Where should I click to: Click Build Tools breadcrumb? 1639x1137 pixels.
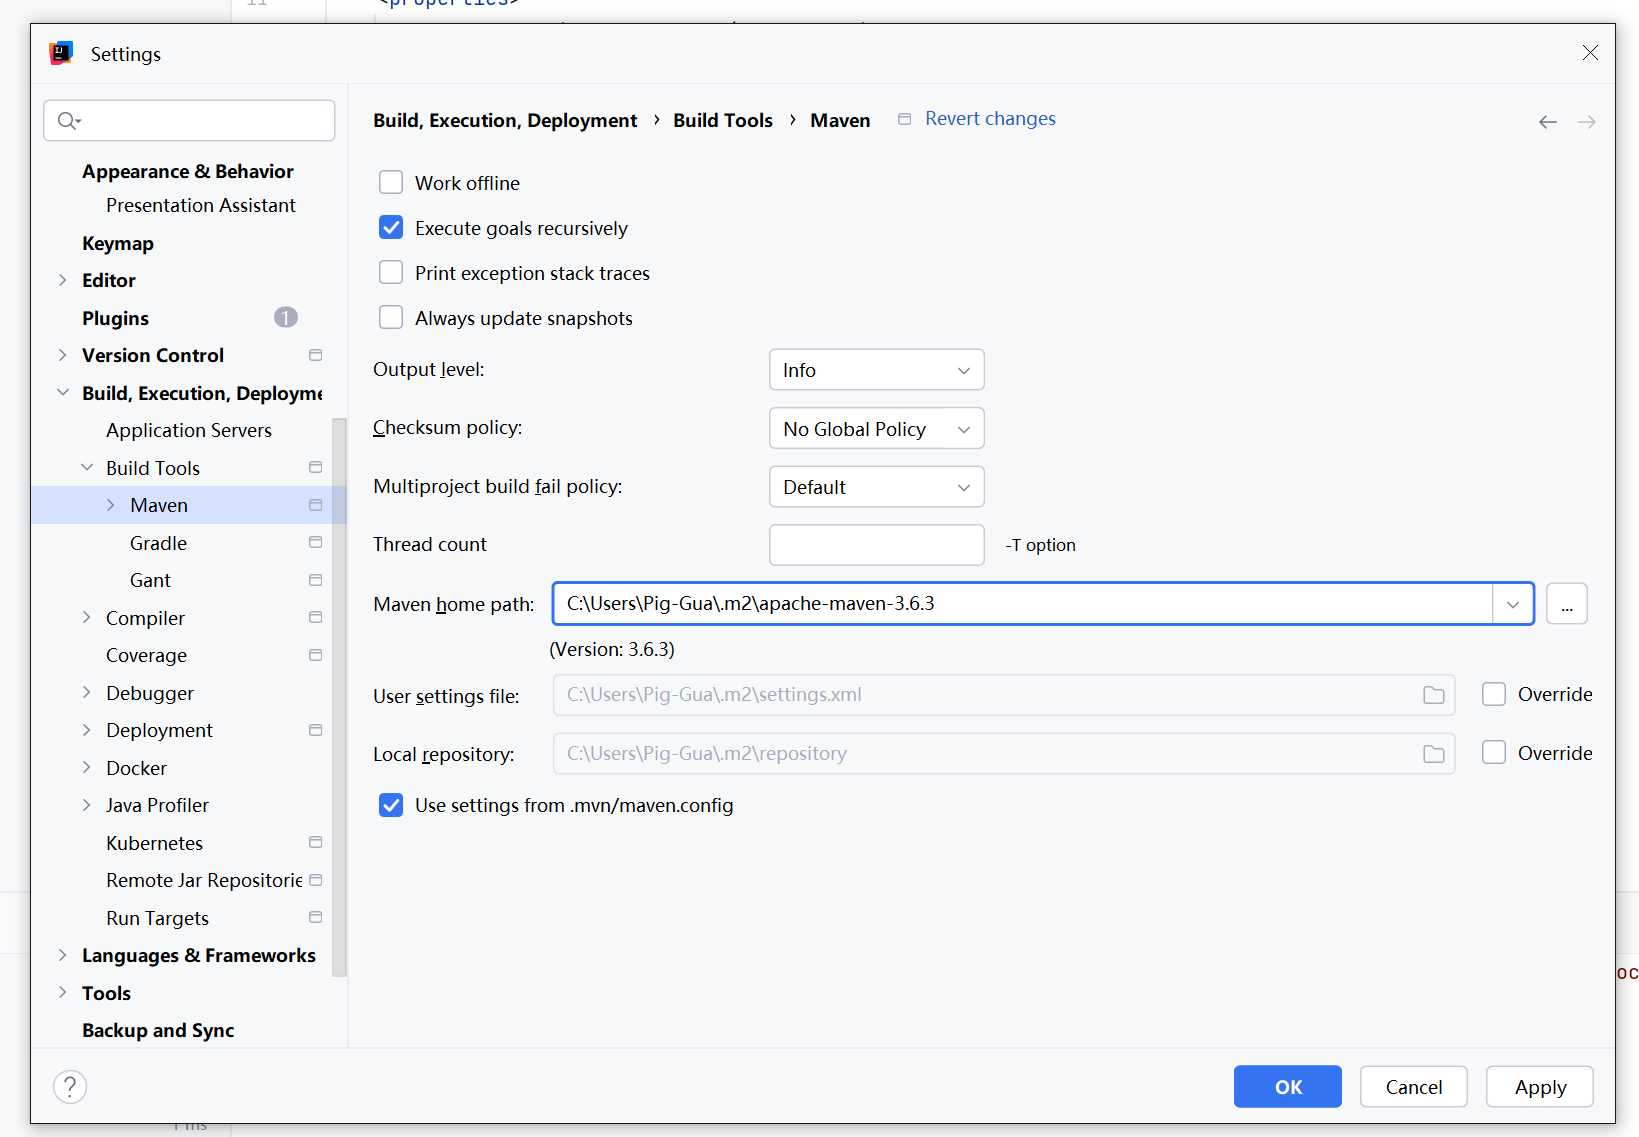point(723,120)
